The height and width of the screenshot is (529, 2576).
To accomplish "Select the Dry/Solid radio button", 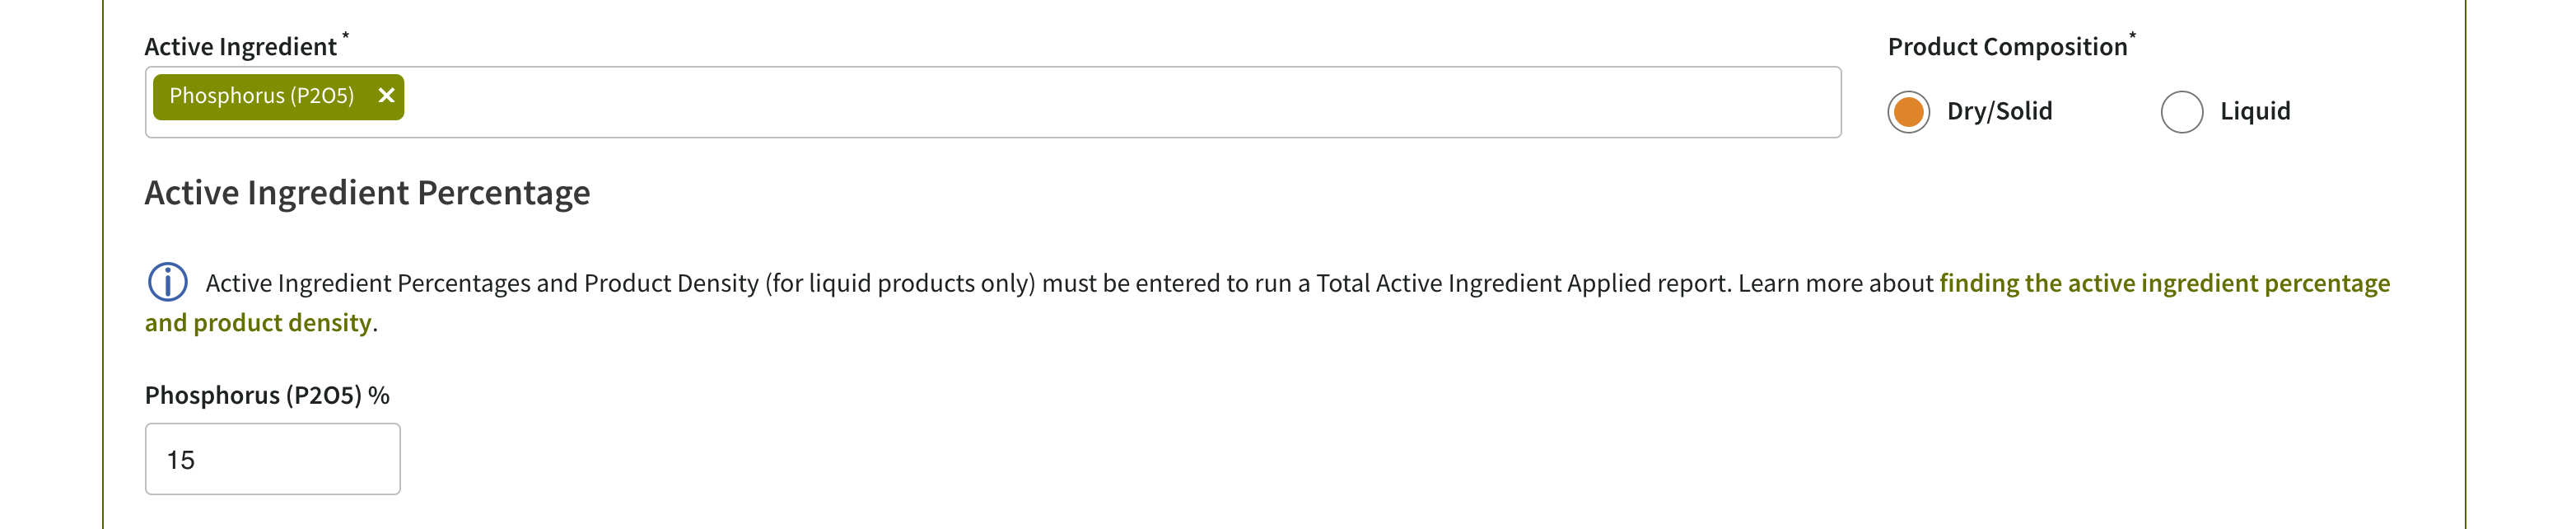I will (1908, 111).
